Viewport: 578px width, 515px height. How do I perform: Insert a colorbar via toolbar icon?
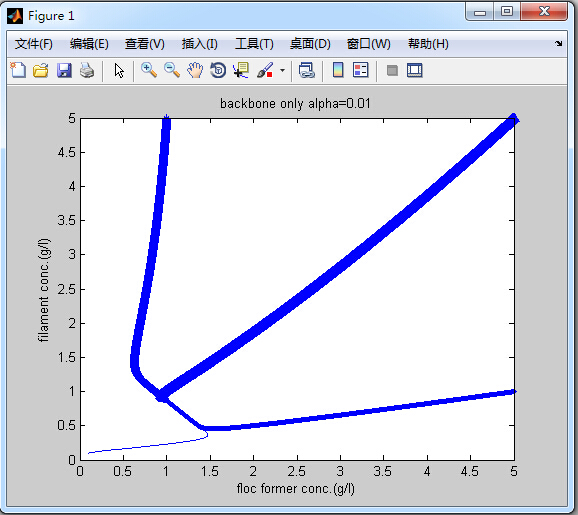point(338,70)
